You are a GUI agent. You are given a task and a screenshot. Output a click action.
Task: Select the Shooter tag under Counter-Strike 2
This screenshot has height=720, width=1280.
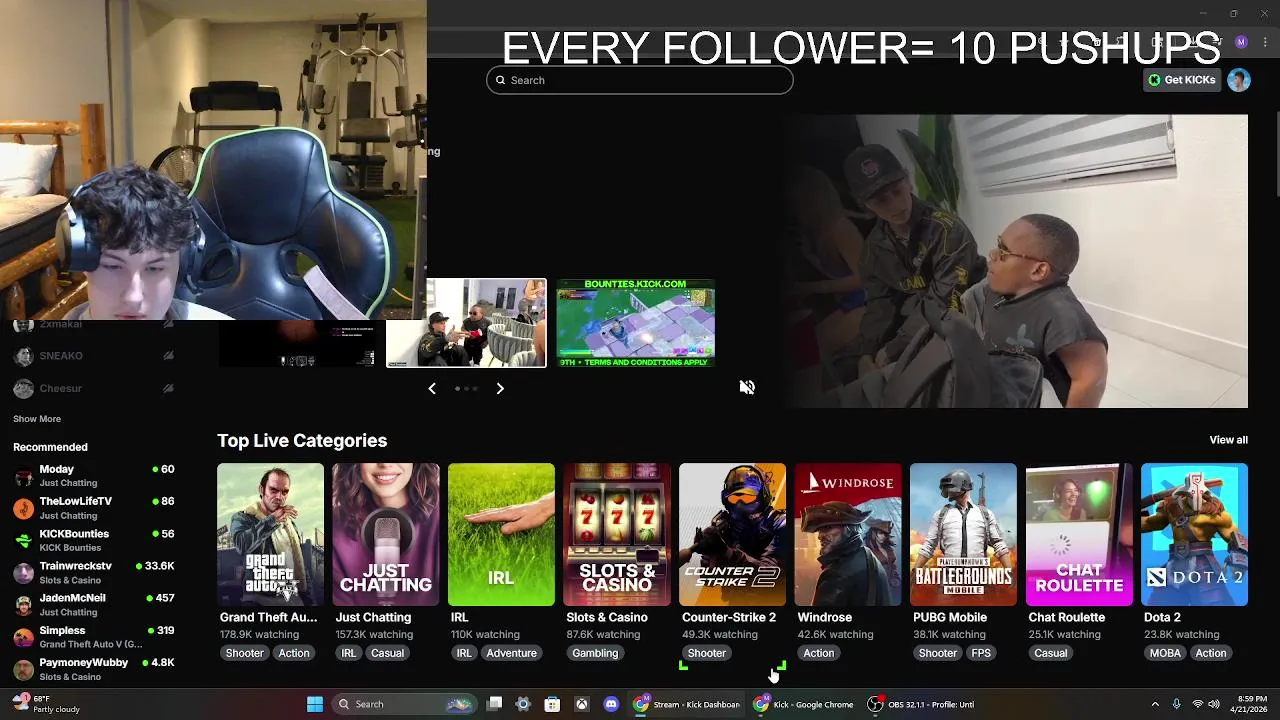[x=706, y=653]
